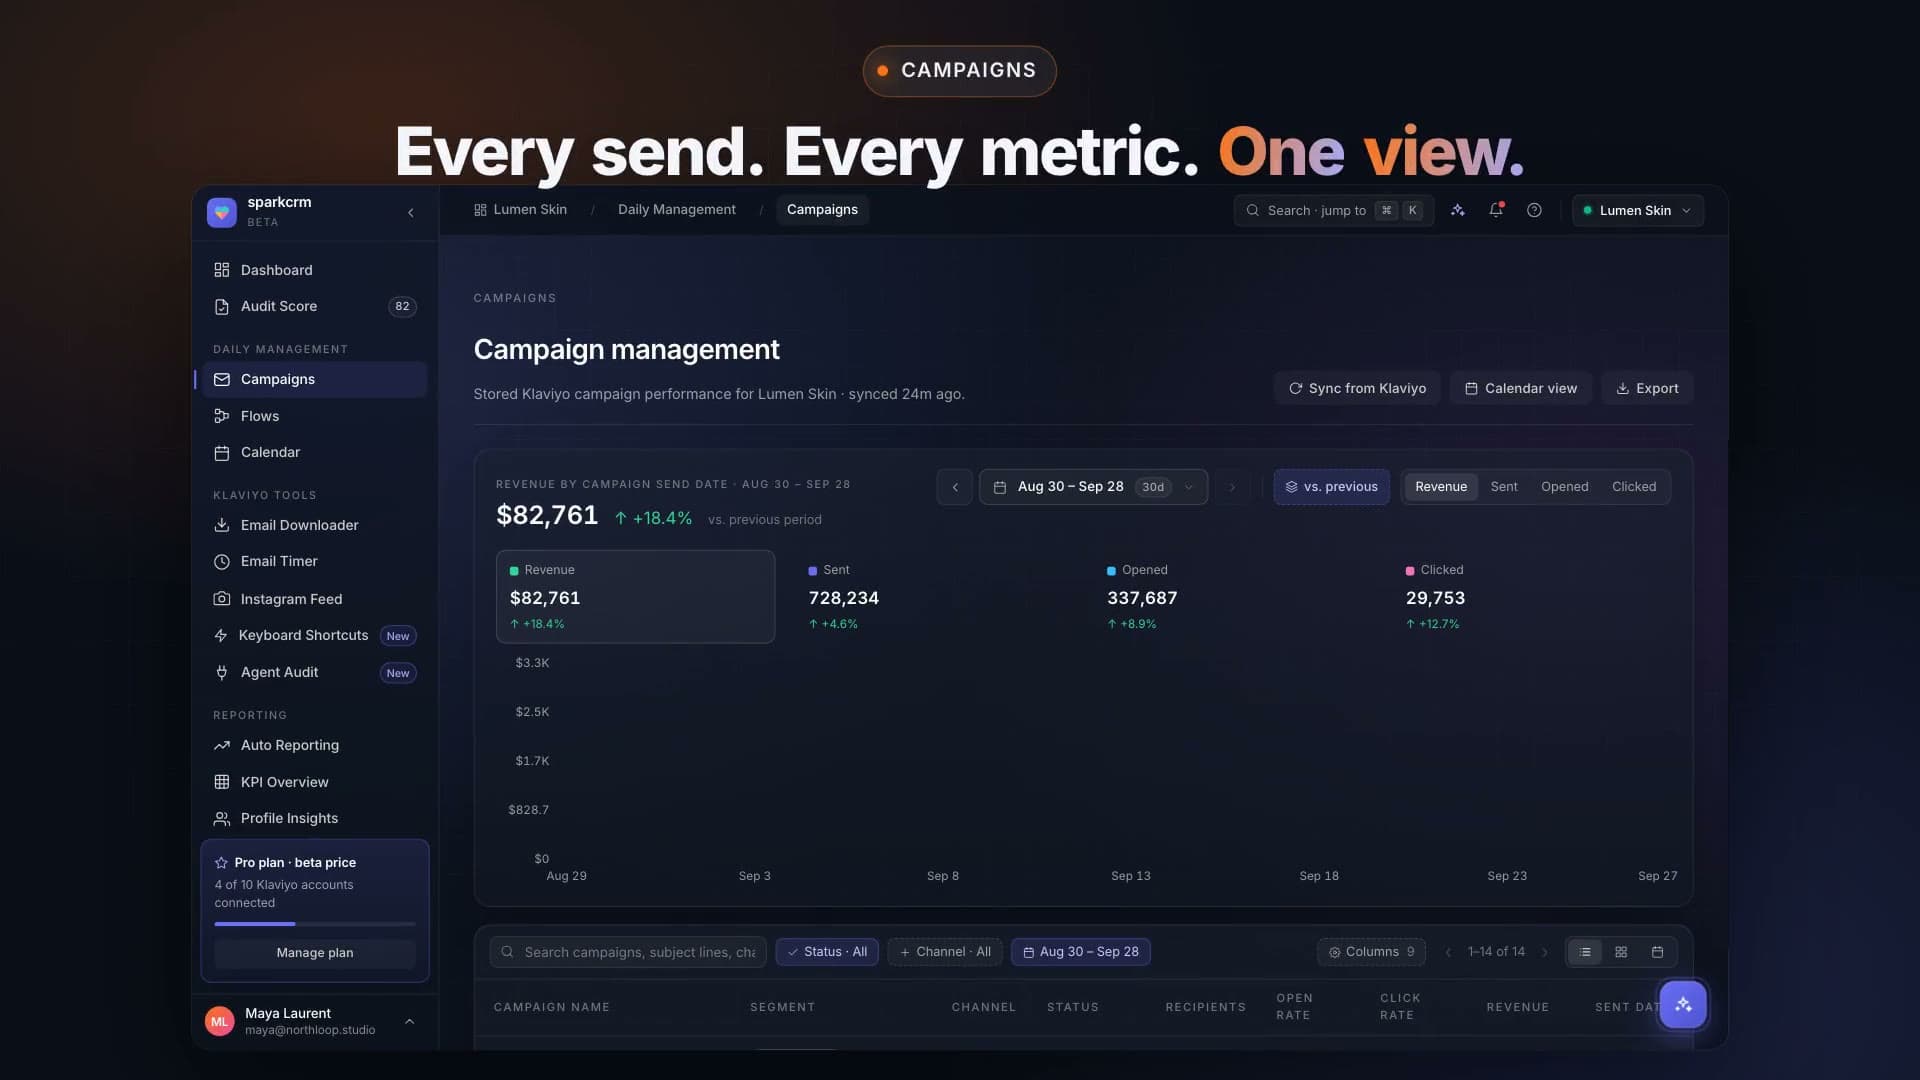Go to previous date range

[955, 487]
